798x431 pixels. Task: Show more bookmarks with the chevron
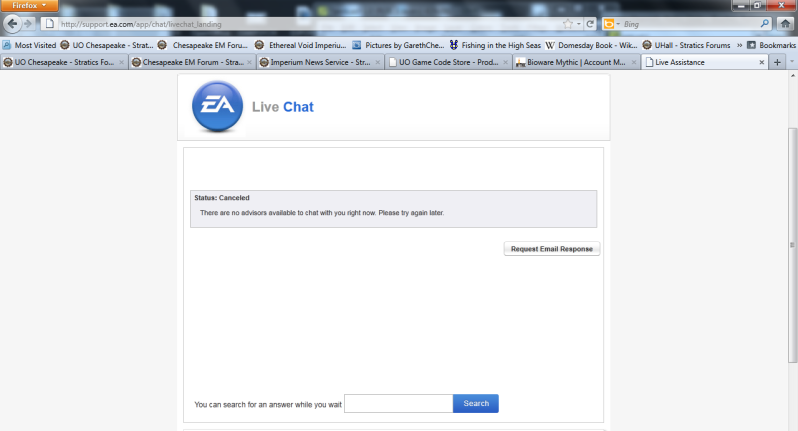(x=739, y=45)
